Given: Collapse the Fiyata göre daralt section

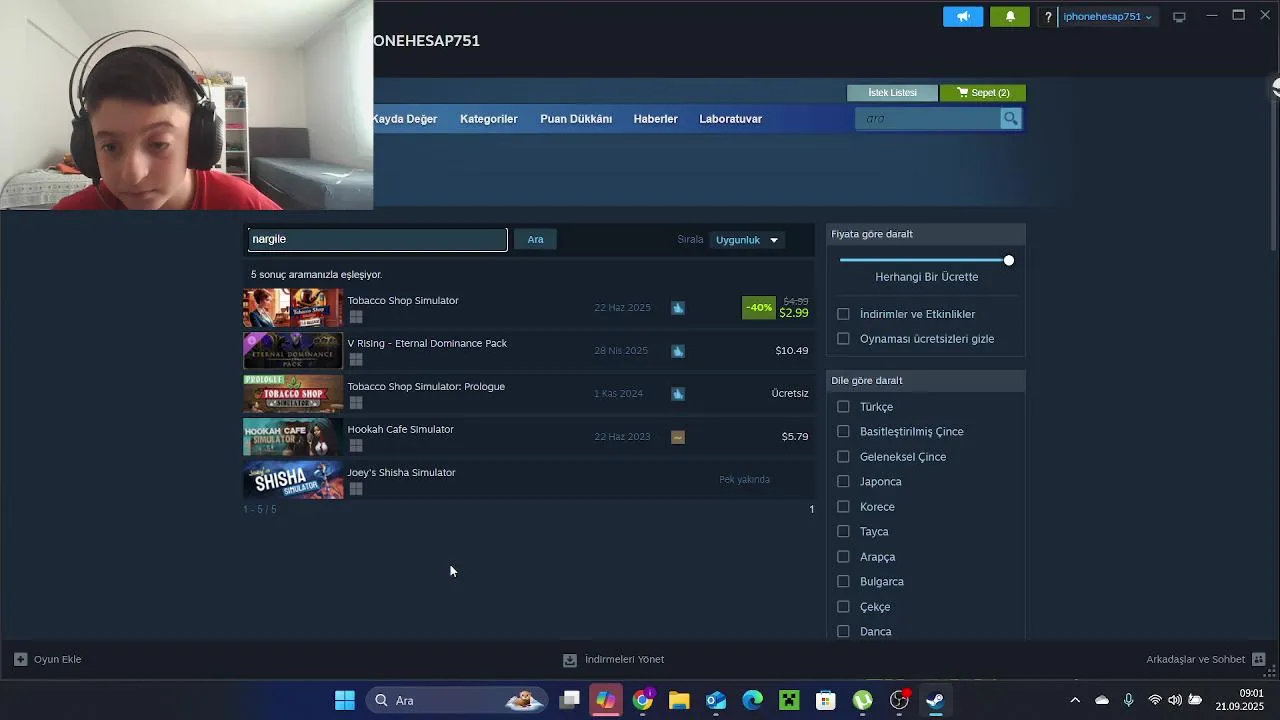Looking at the screenshot, I should pos(926,234).
